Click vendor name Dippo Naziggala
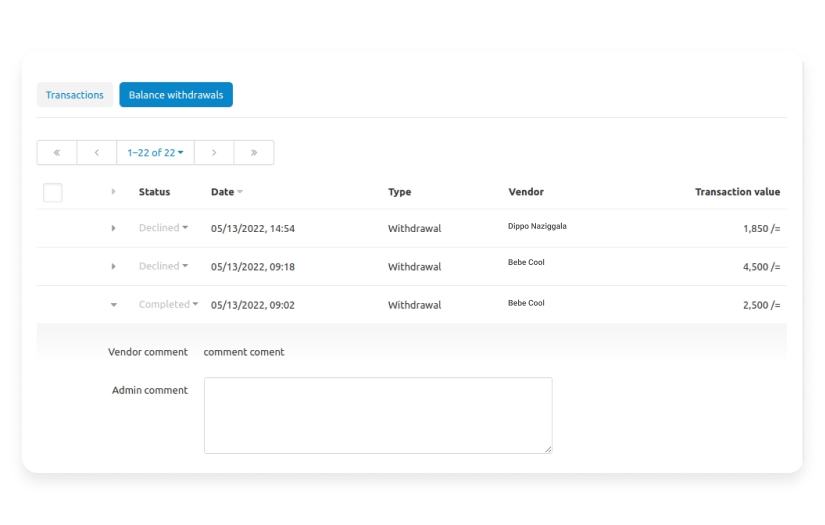The width and height of the screenshot is (825, 525). coord(537,226)
